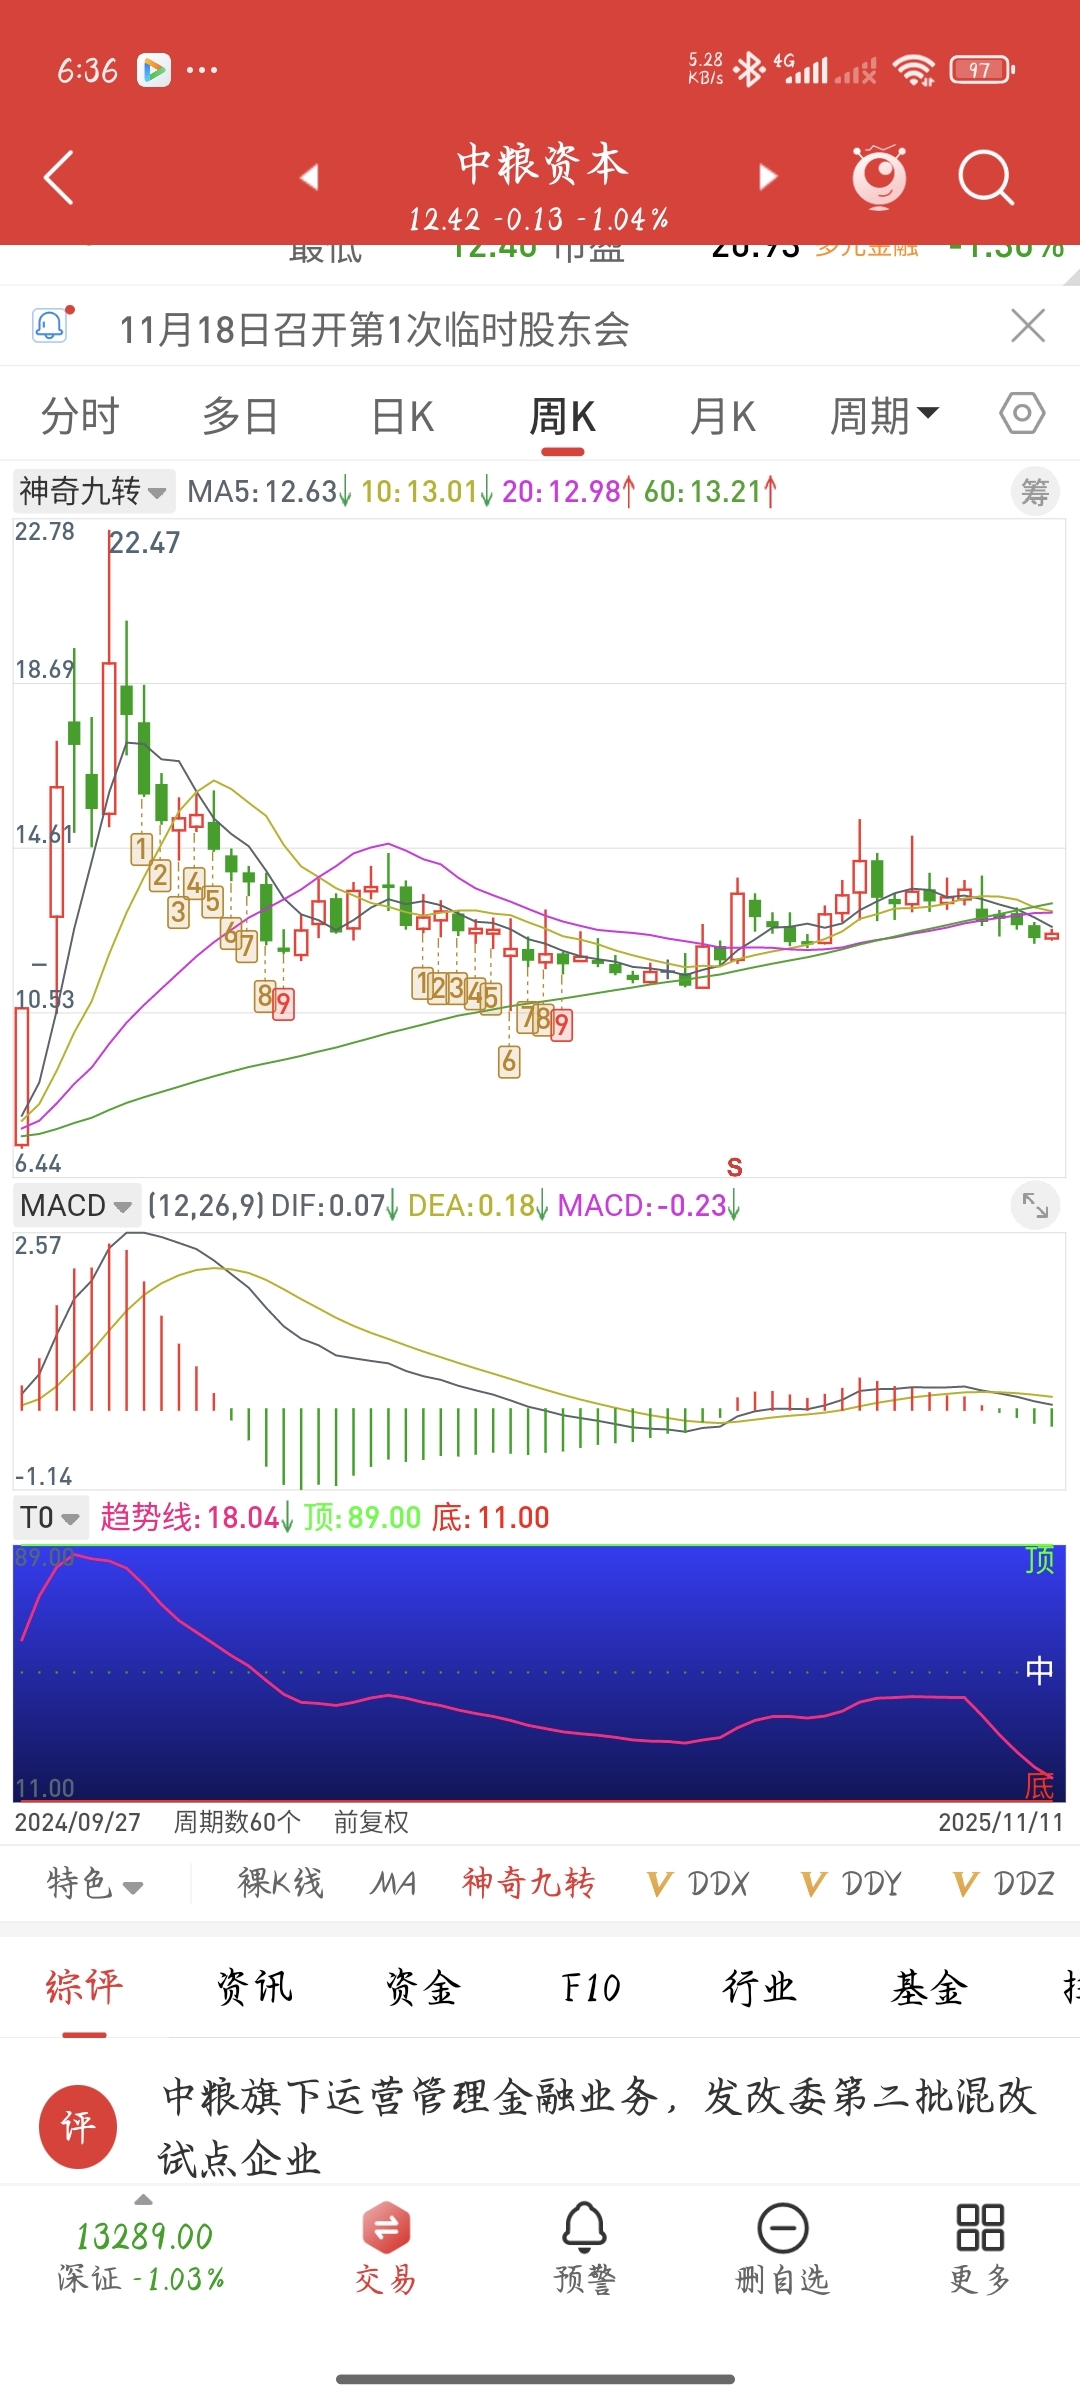Switch to 多日 chart tab
This screenshot has width=1080, height=2400.
coord(240,416)
